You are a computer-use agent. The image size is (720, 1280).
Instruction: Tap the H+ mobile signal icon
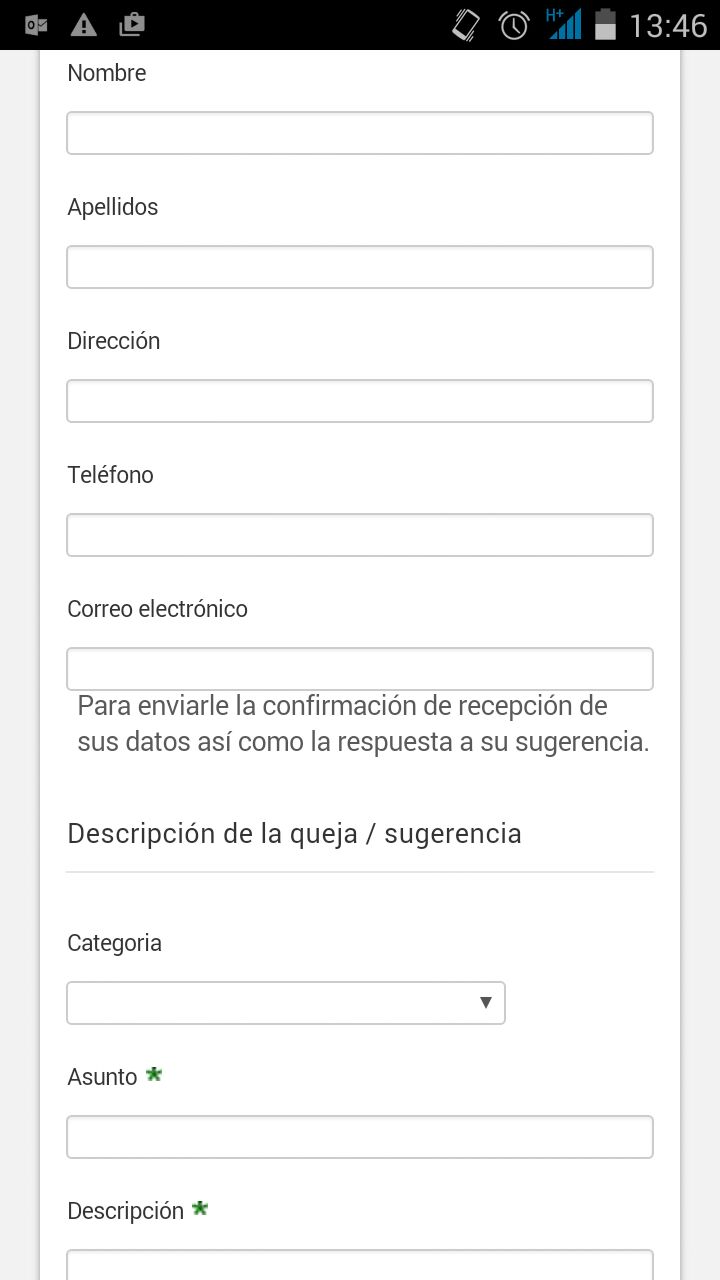pos(563,24)
